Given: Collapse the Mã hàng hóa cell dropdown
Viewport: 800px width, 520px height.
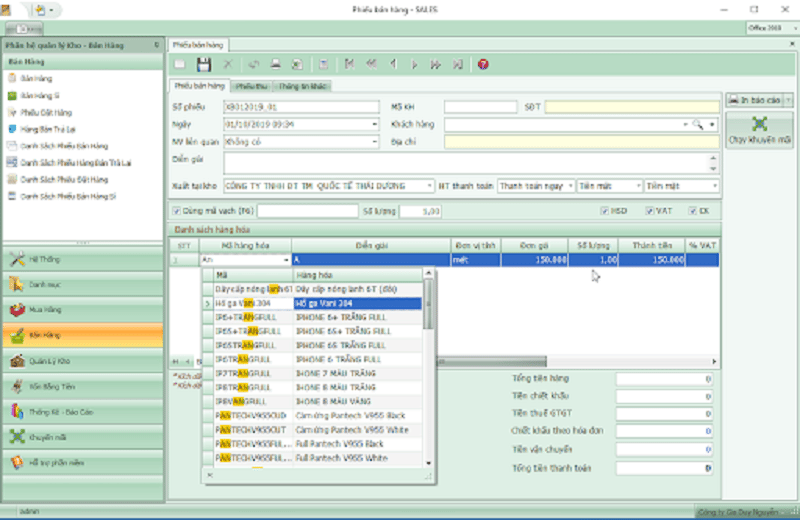Looking at the screenshot, I should pos(286,260).
